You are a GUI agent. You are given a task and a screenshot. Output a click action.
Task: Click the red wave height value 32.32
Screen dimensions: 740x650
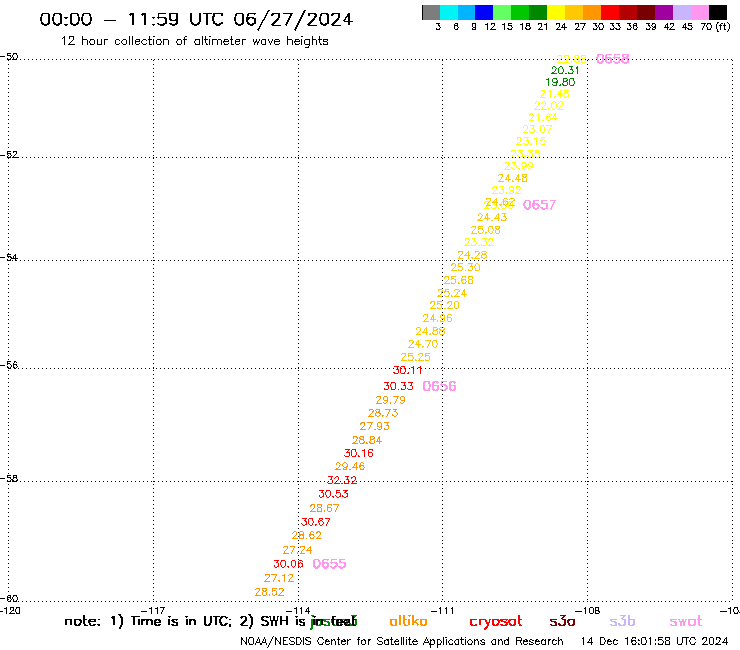[x=342, y=481]
